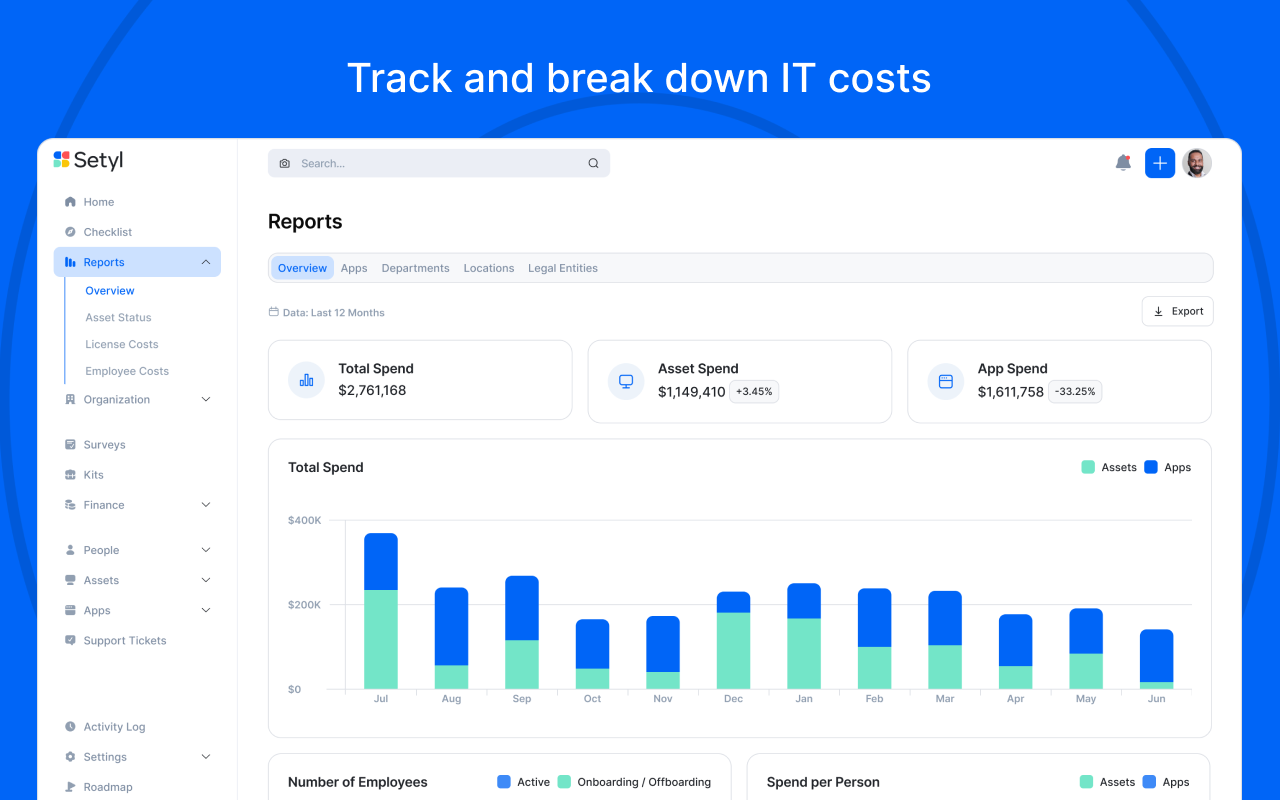Toggle Apps in Spend per Person legend
The height and width of the screenshot is (800, 1280).
click(x=1166, y=782)
